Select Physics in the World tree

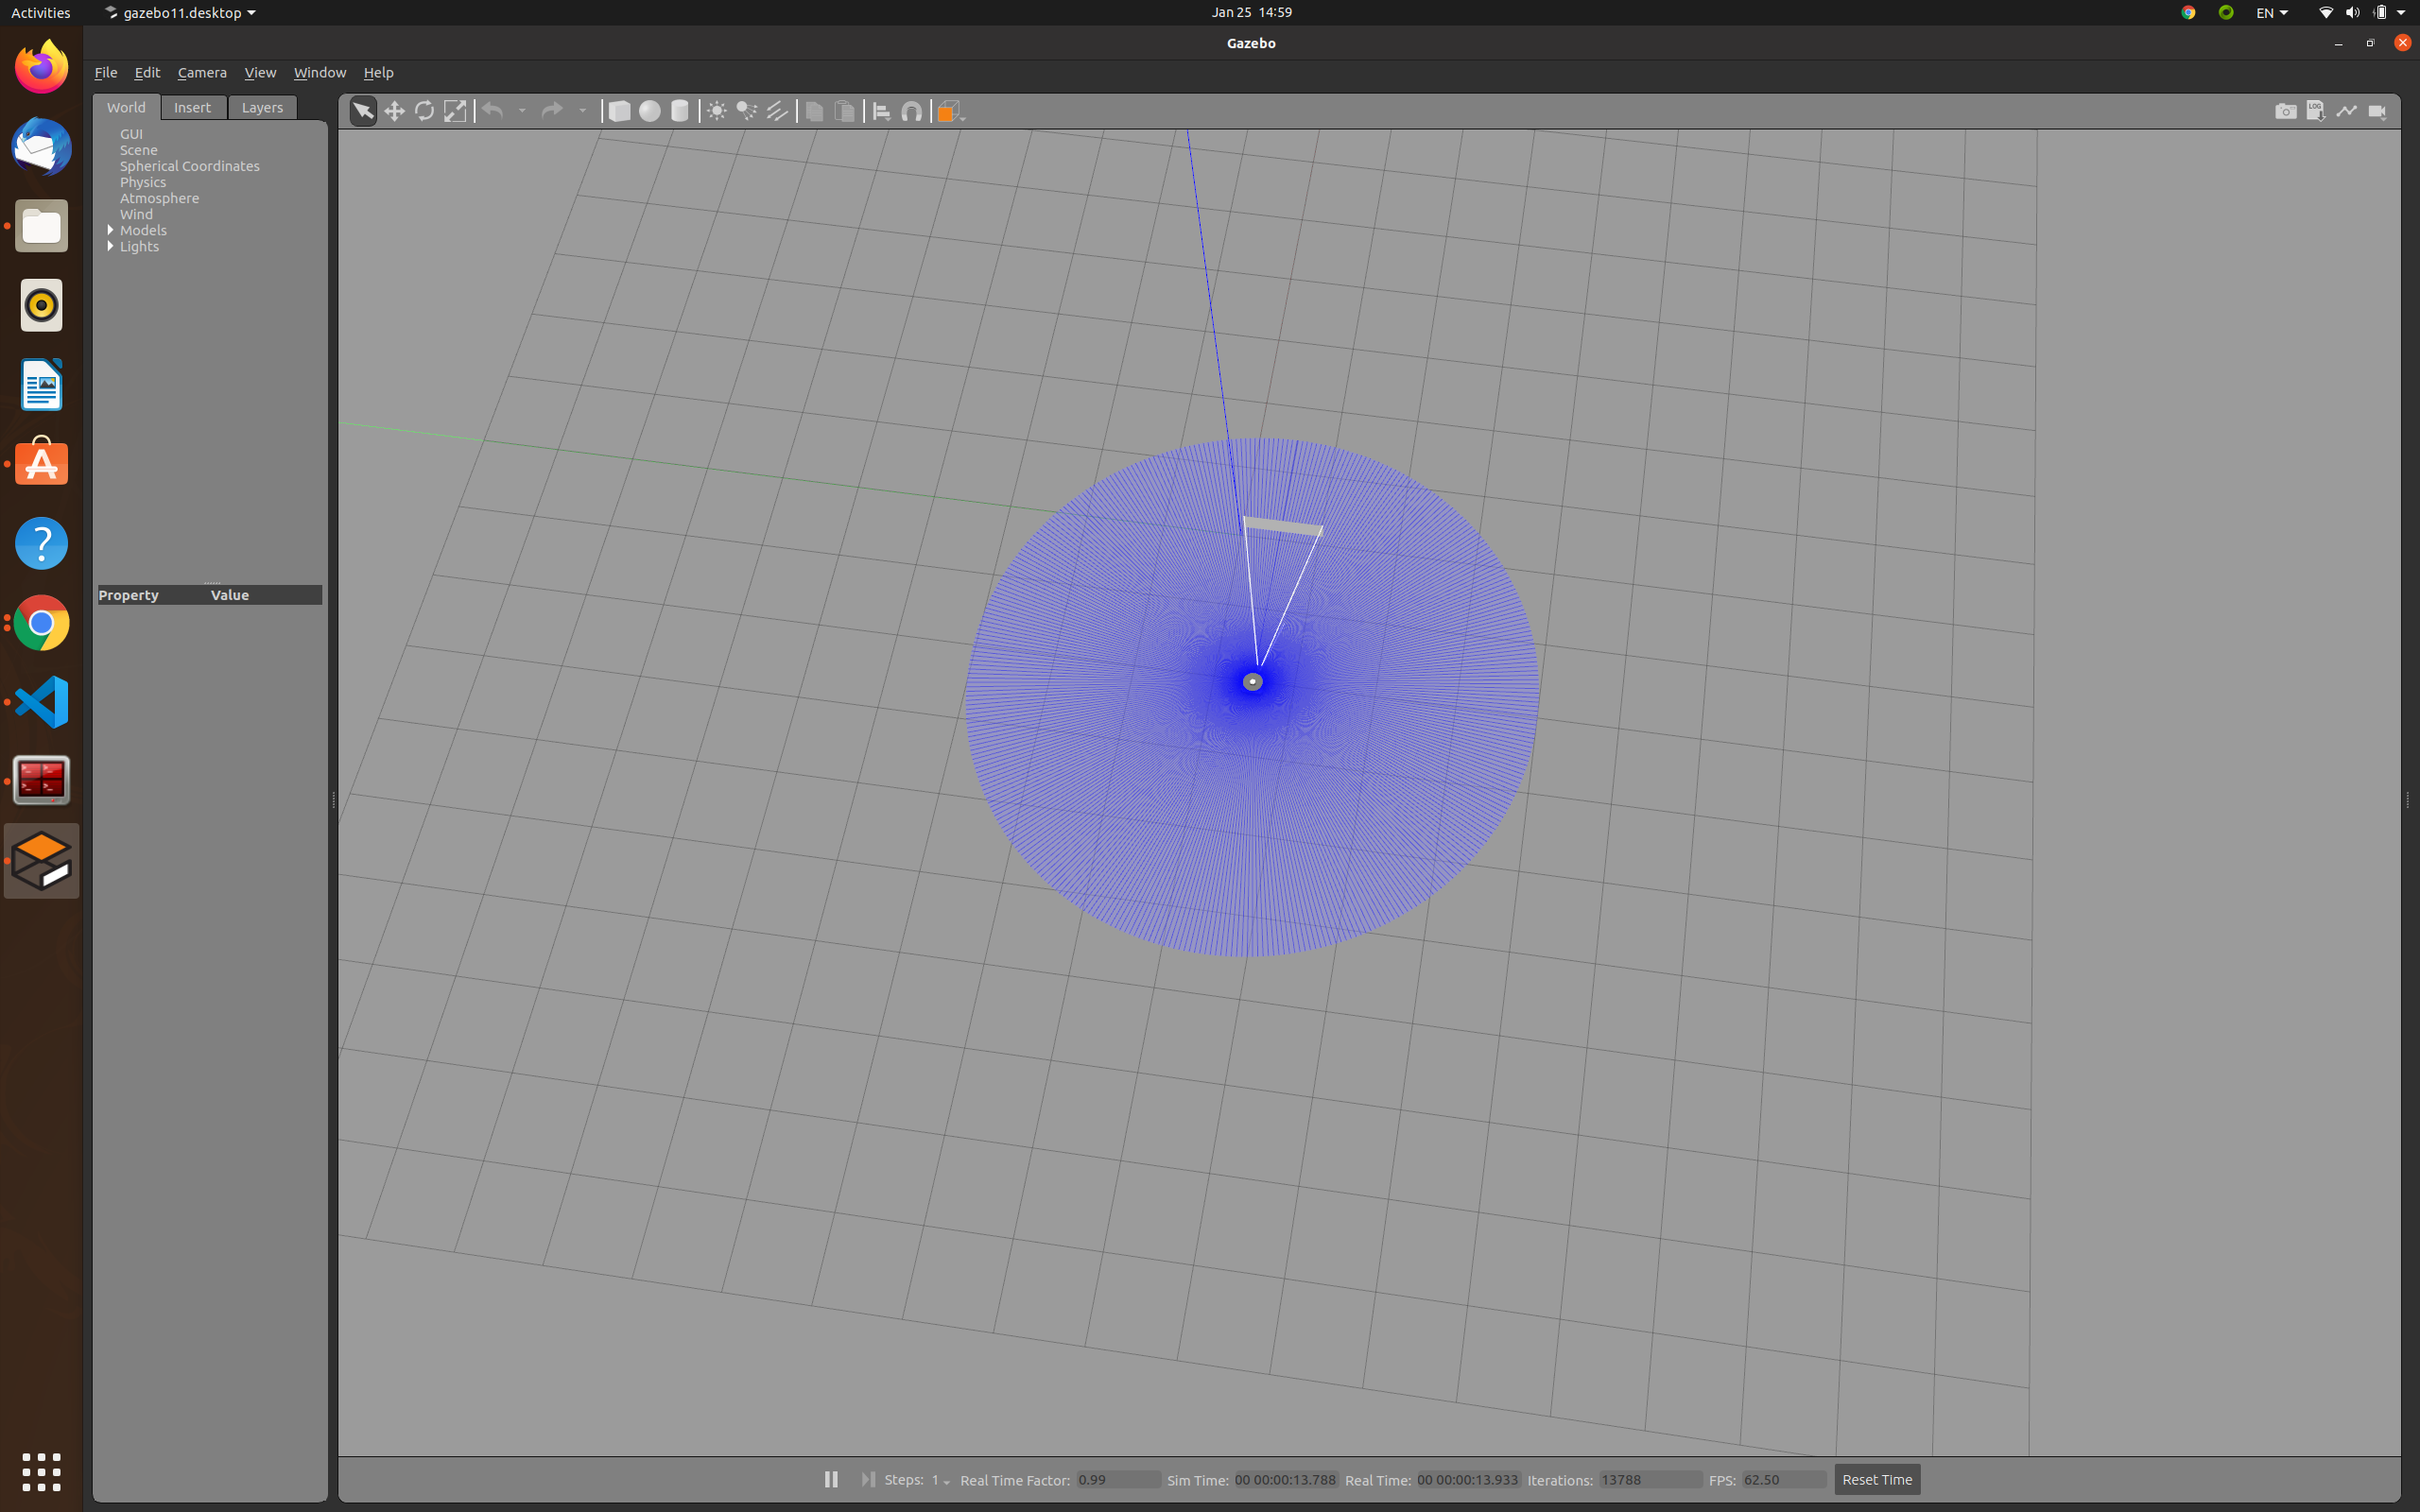[143, 182]
